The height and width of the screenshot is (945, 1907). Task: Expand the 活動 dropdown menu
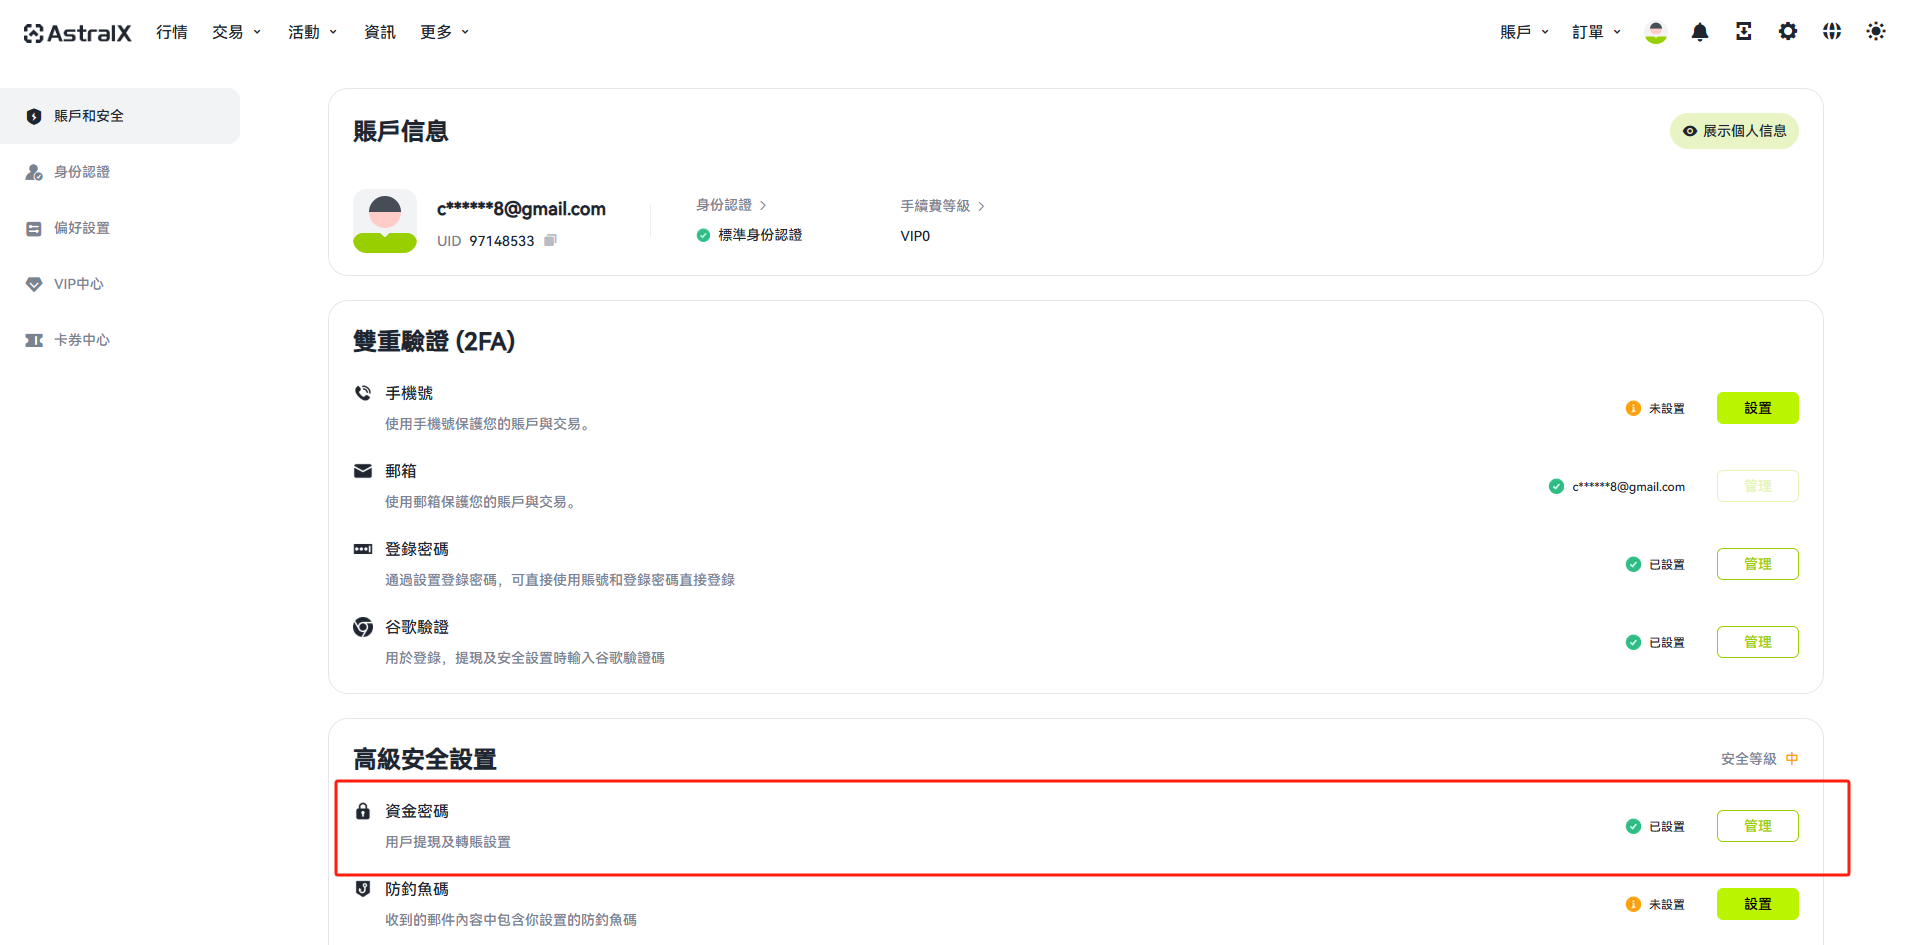pyautogui.click(x=312, y=32)
